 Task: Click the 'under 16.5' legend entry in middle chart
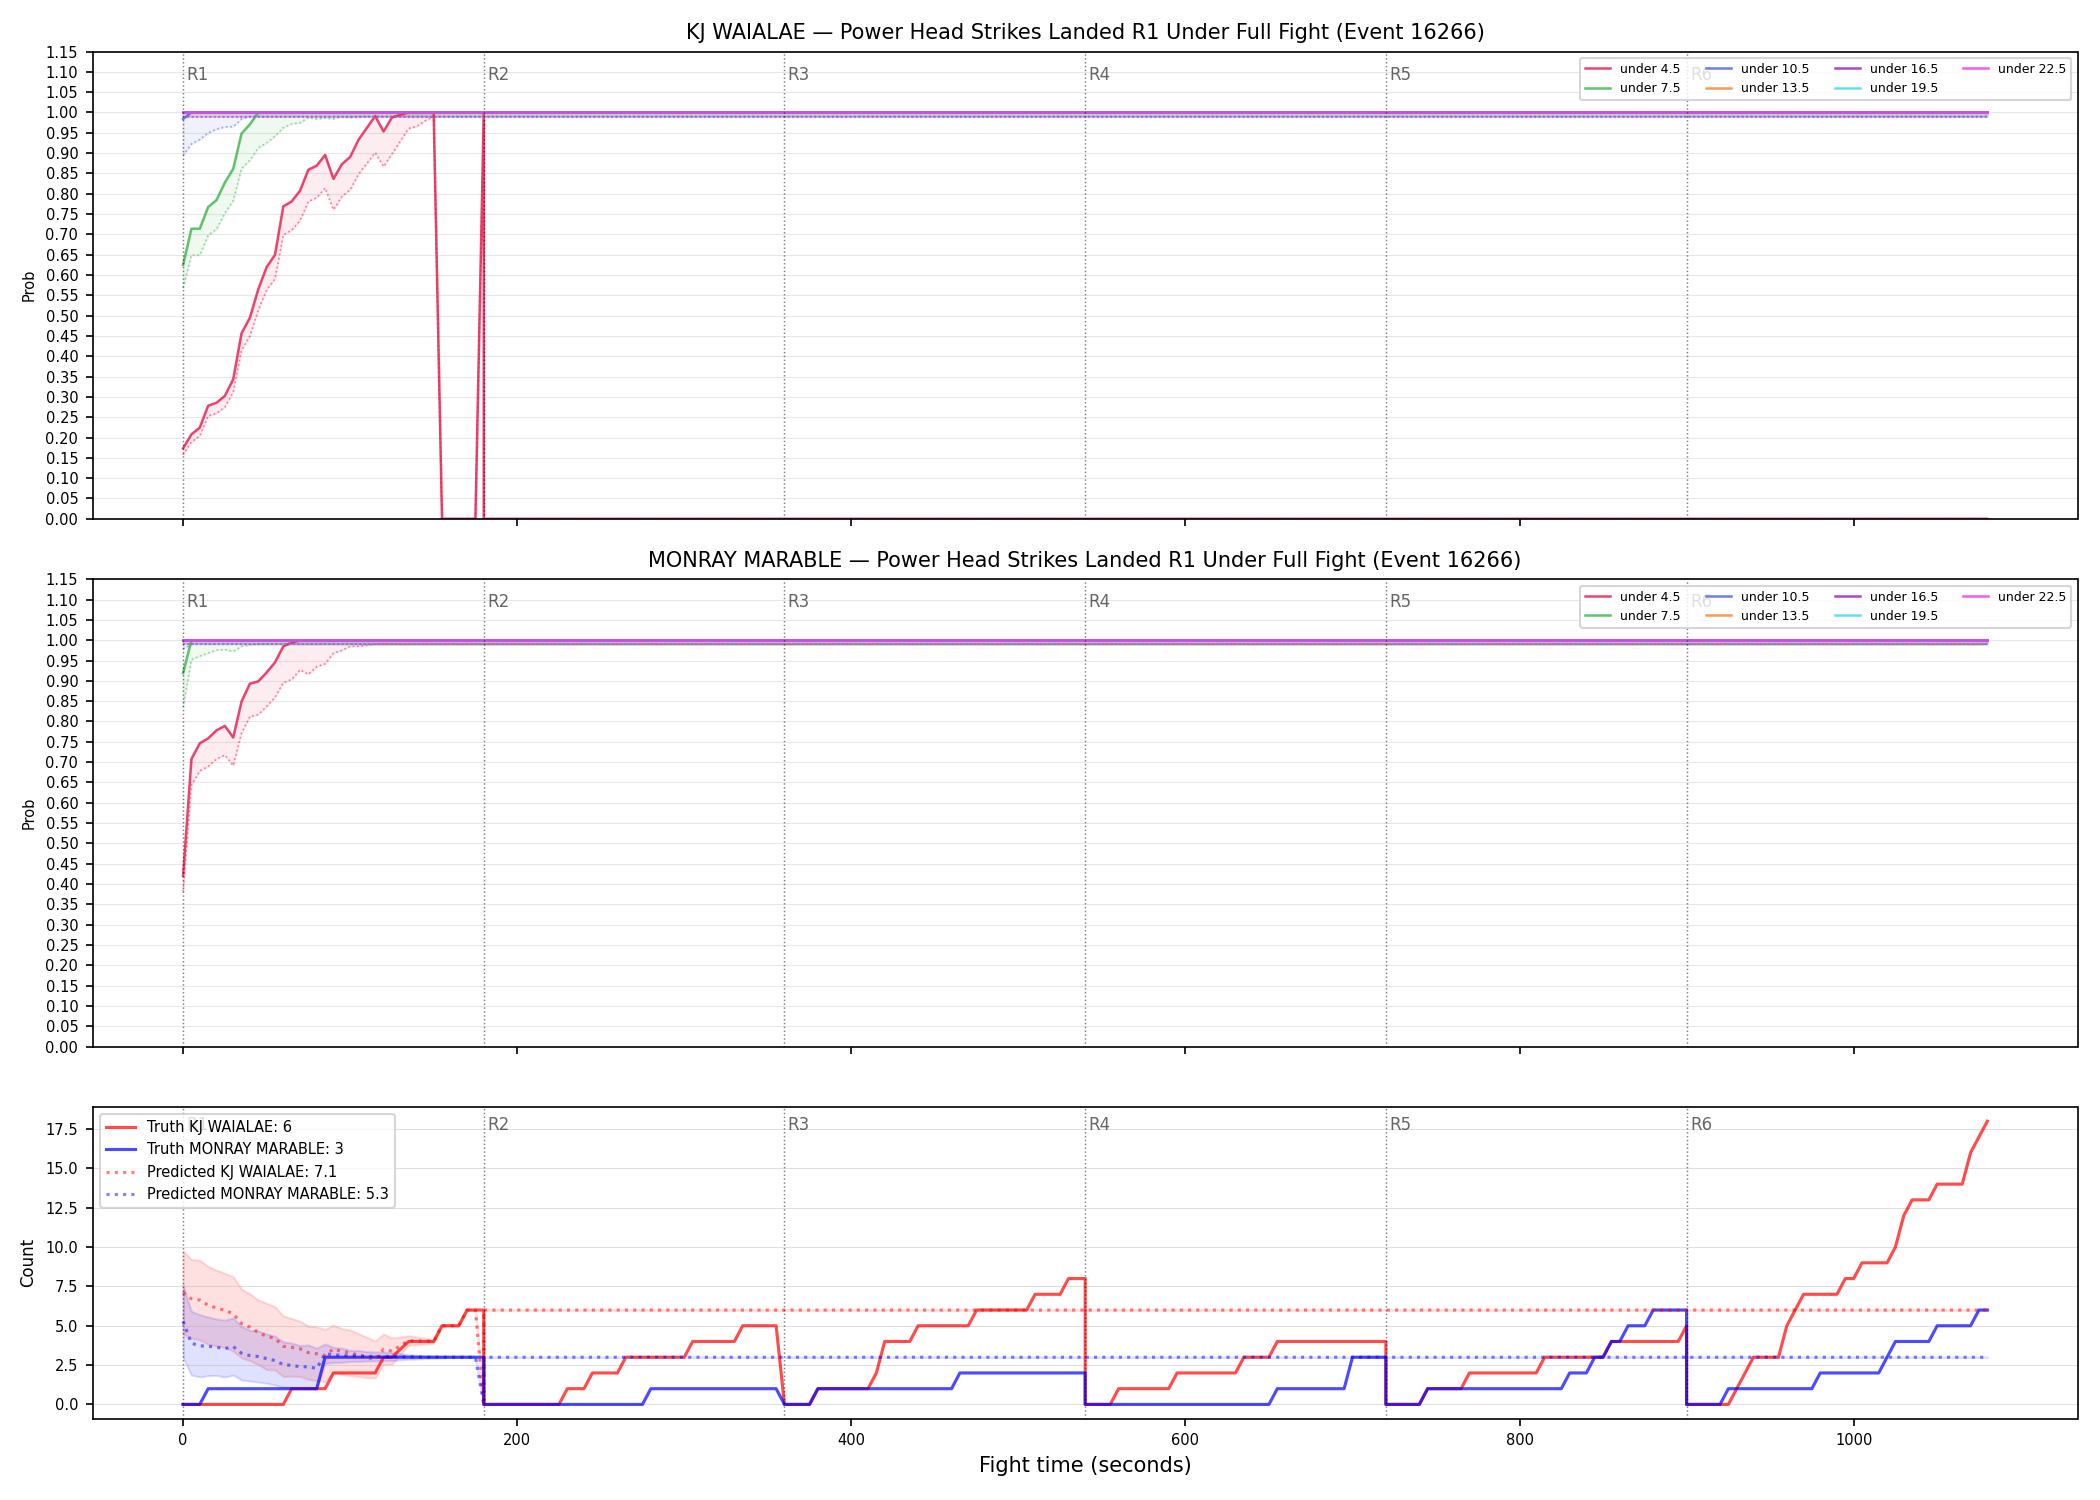pos(1886,597)
